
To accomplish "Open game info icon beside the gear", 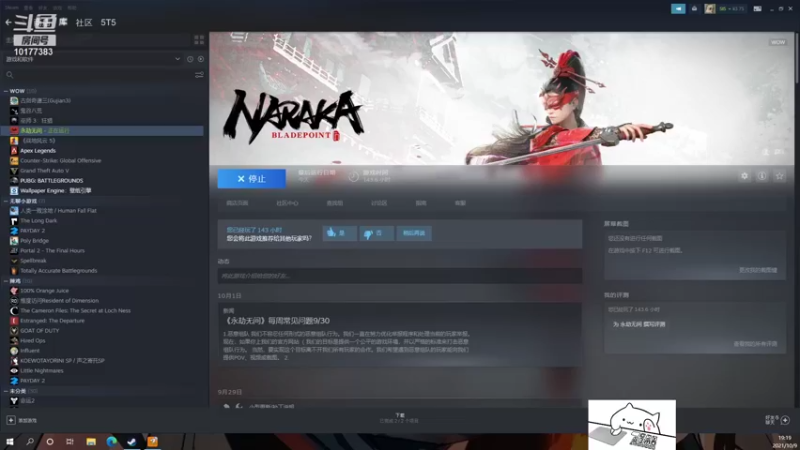I will click(762, 176).
